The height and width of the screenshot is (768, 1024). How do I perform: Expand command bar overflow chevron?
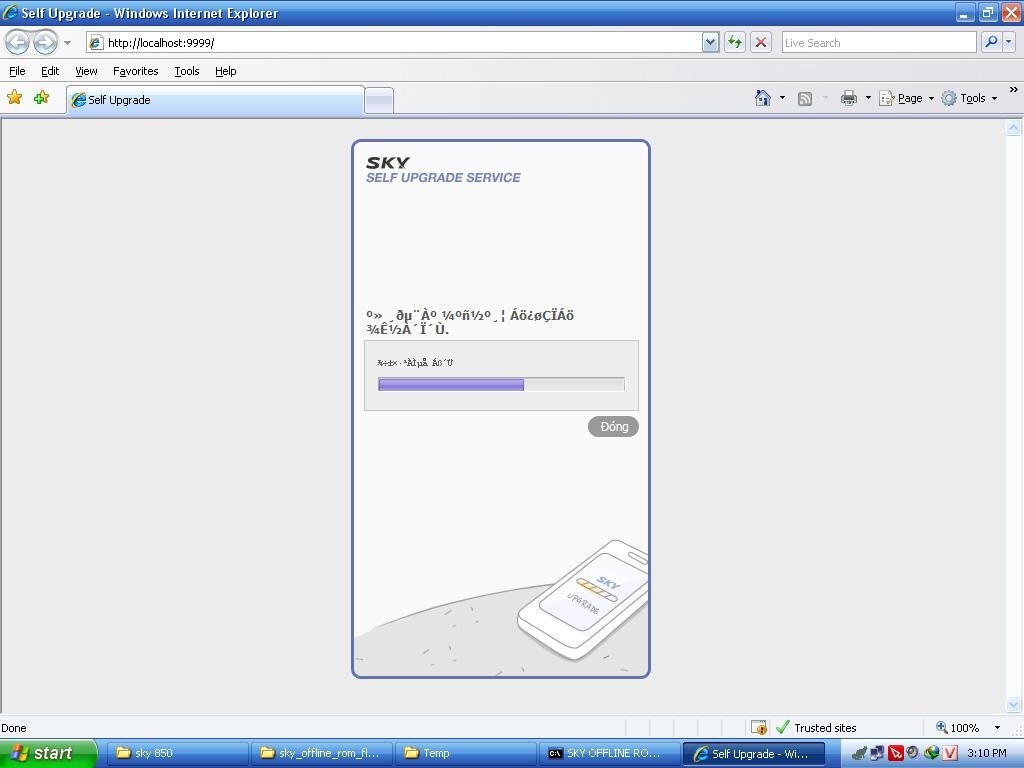[x=1014, y=90]
